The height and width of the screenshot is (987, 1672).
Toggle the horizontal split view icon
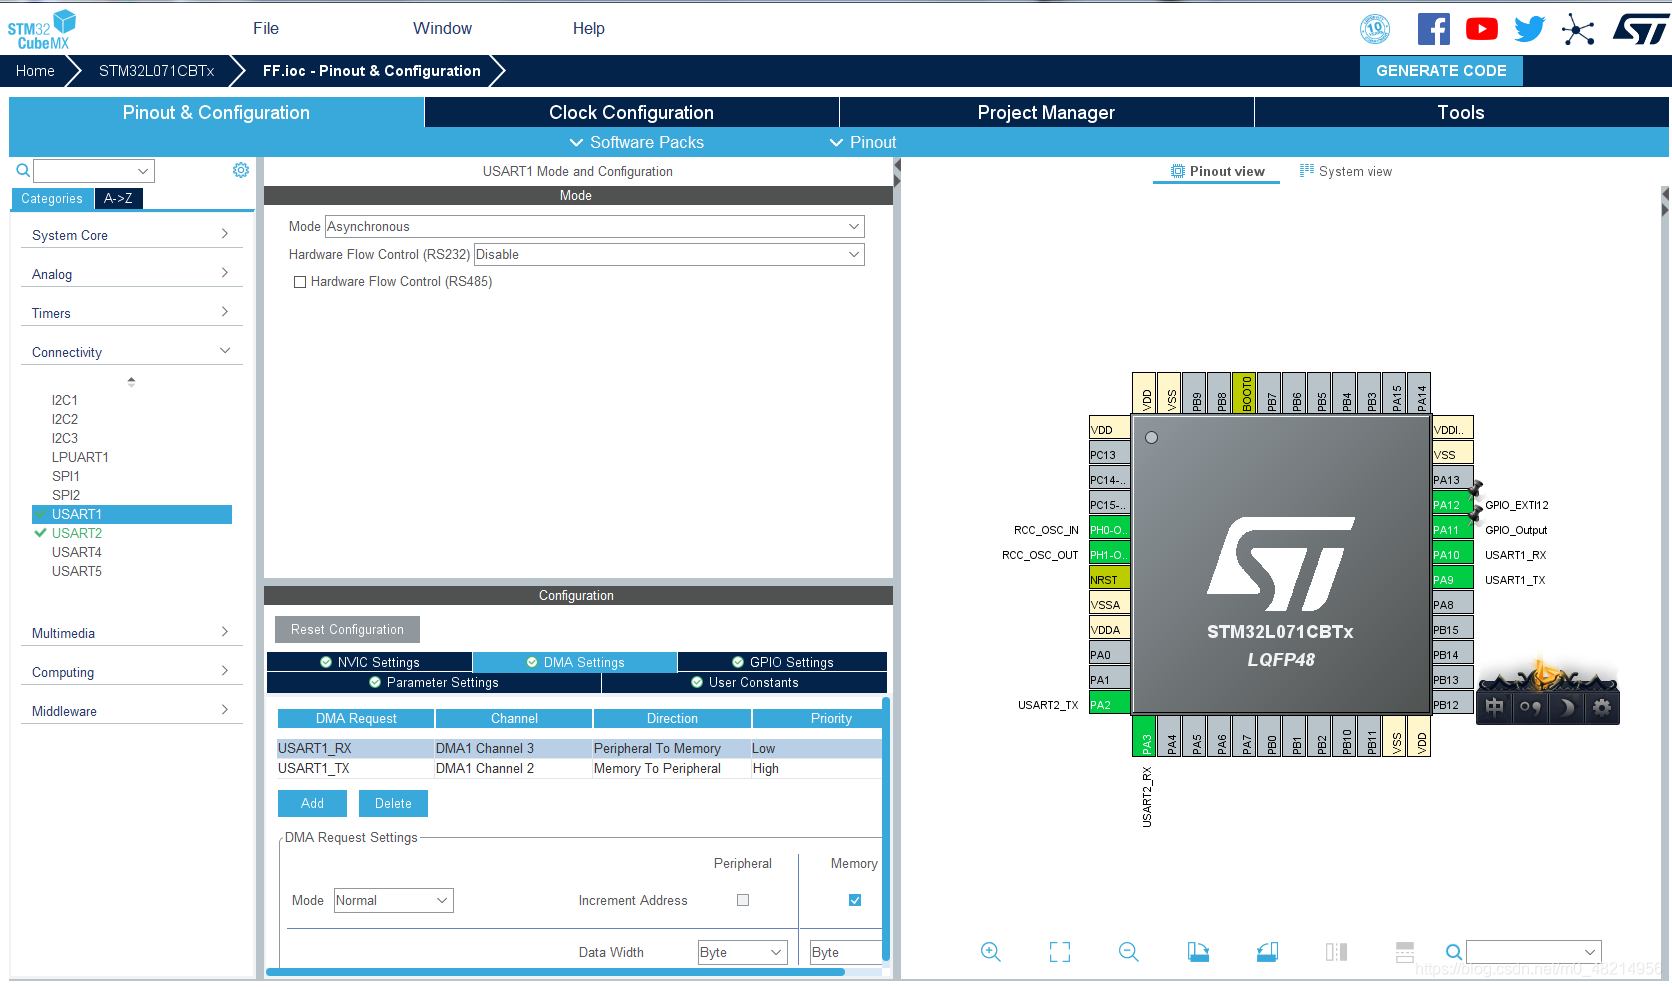[x=1405, y=952]
